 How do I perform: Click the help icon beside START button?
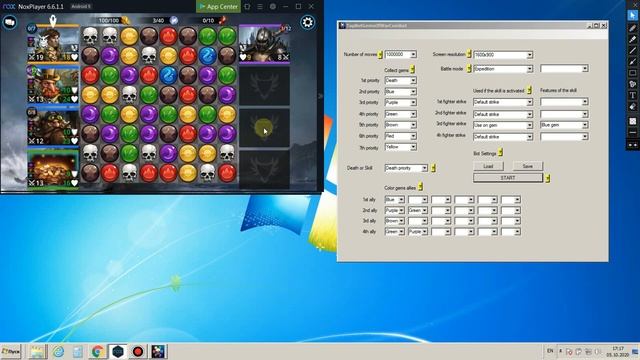click(548, 178)
